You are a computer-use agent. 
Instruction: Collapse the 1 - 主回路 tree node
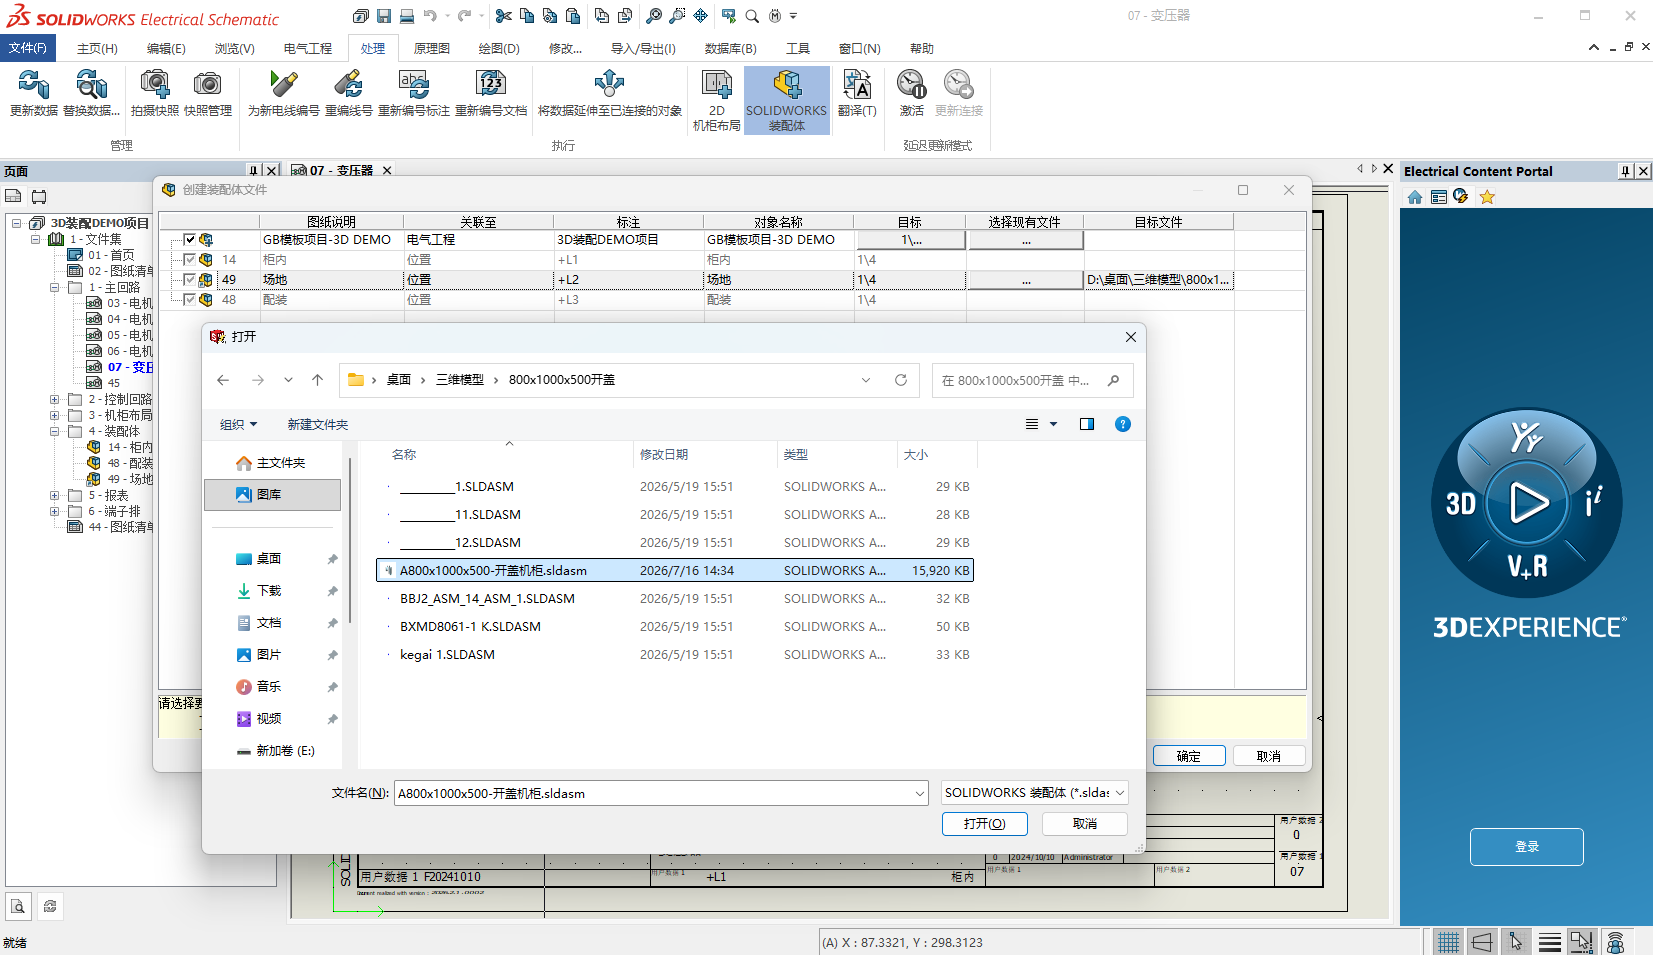coord(54,287)
